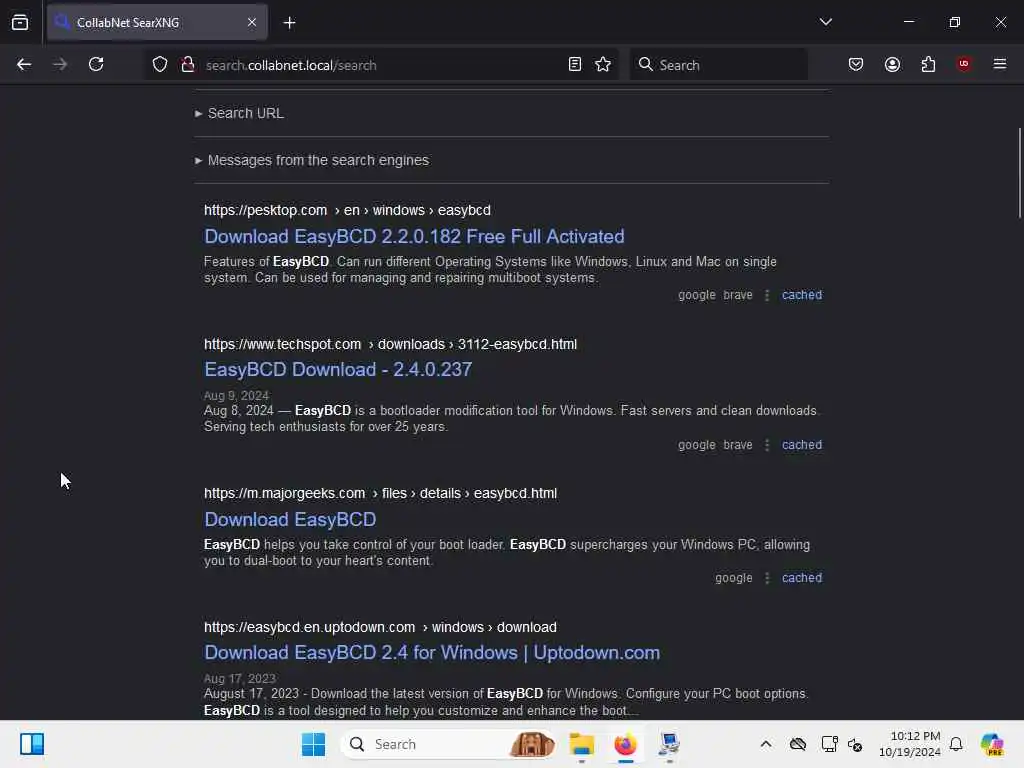Click the https://pesktop.com URL text

(x=265, y=210)
